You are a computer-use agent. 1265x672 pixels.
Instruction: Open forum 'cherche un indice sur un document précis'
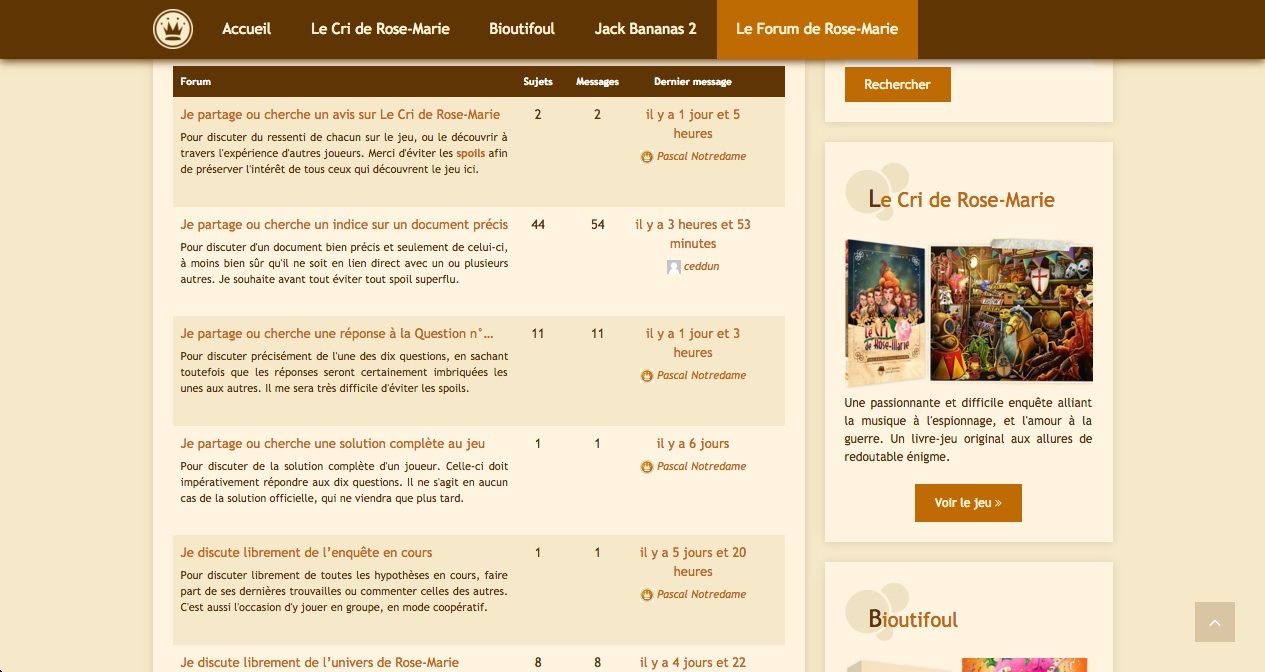(344, 225)
